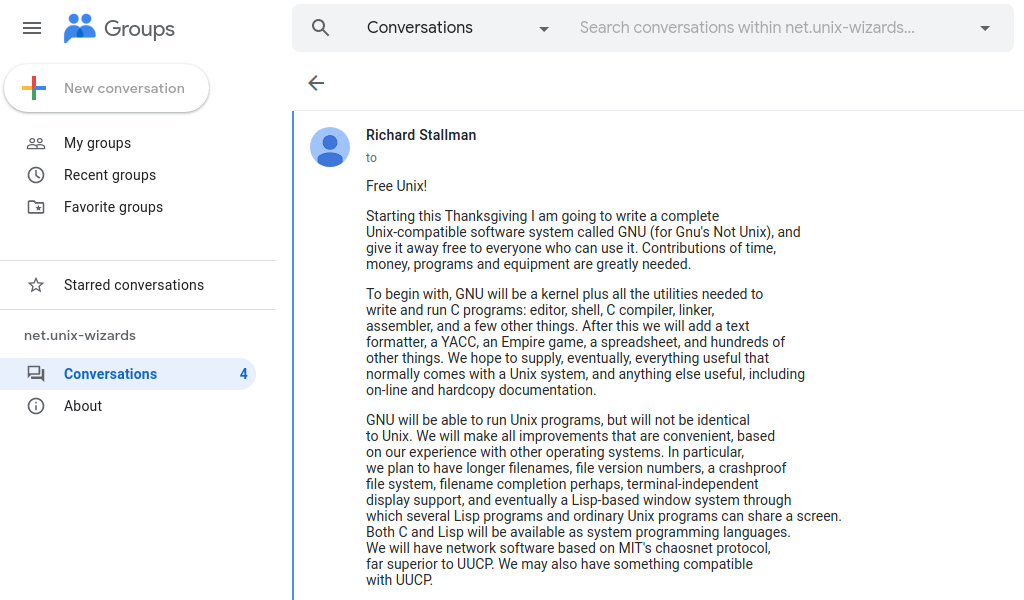Click the net.unix-wizards group name
1024x600 pixels.
(80, 335)
